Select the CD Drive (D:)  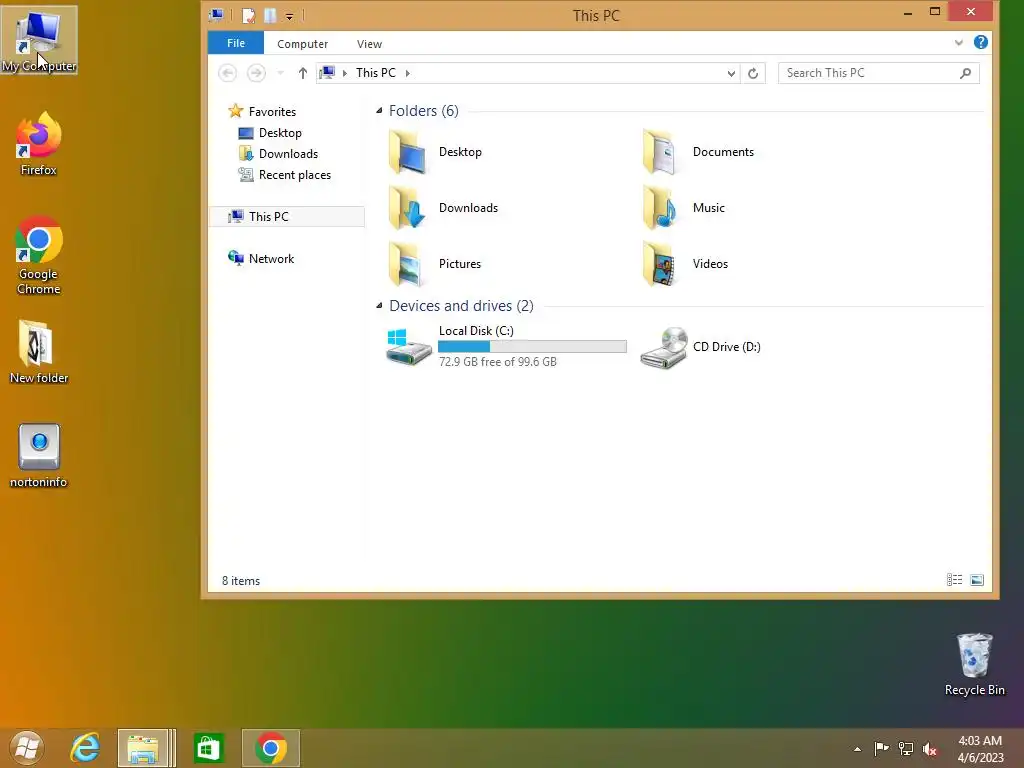point(701,347)
